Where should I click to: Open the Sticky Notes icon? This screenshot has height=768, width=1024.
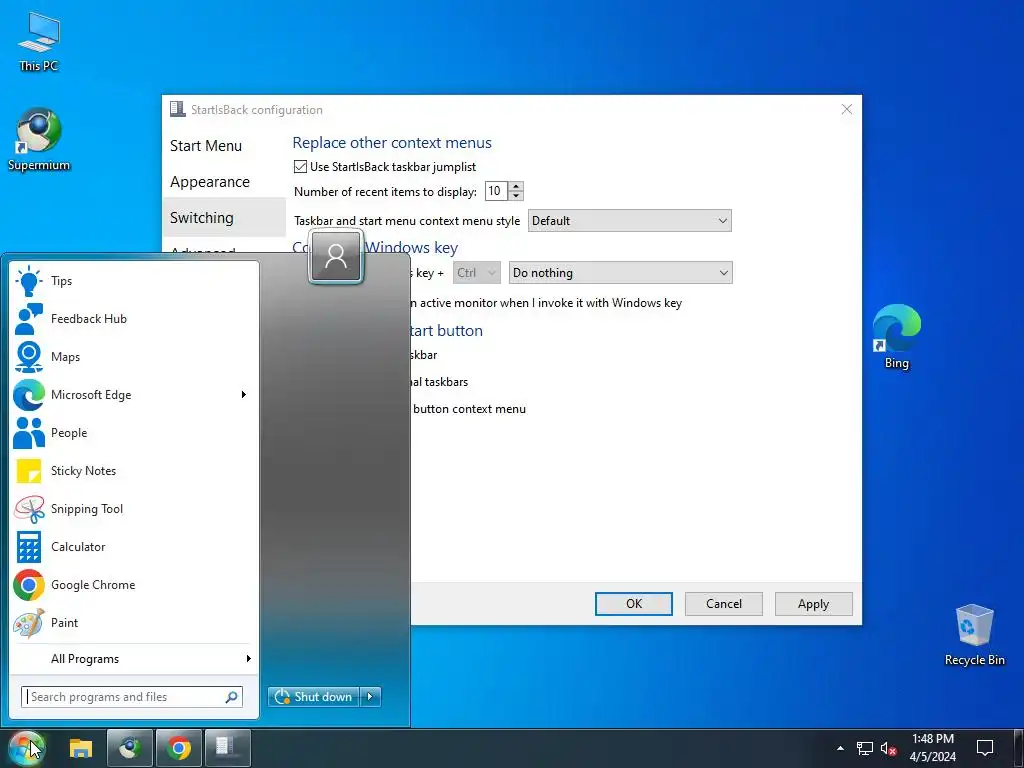[29, 470]
